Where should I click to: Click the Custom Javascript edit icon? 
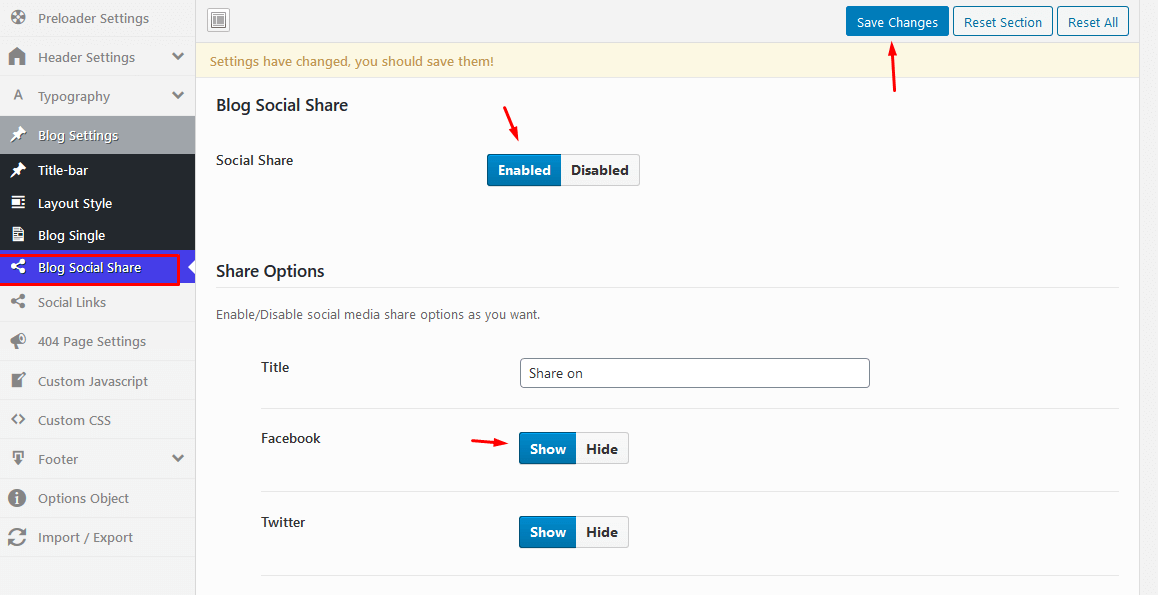[x=17, y=381]
